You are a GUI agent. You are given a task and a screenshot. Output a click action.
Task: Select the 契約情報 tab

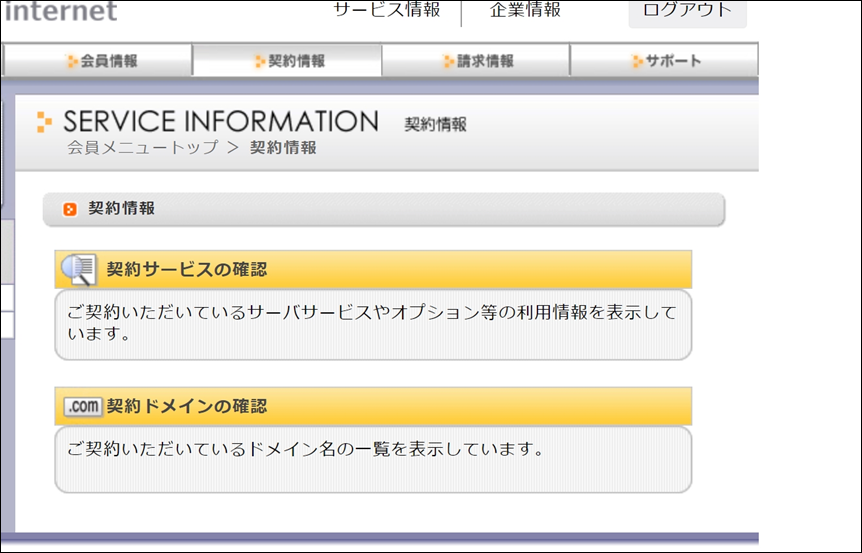pyautogui.click(x=286, y=60)
